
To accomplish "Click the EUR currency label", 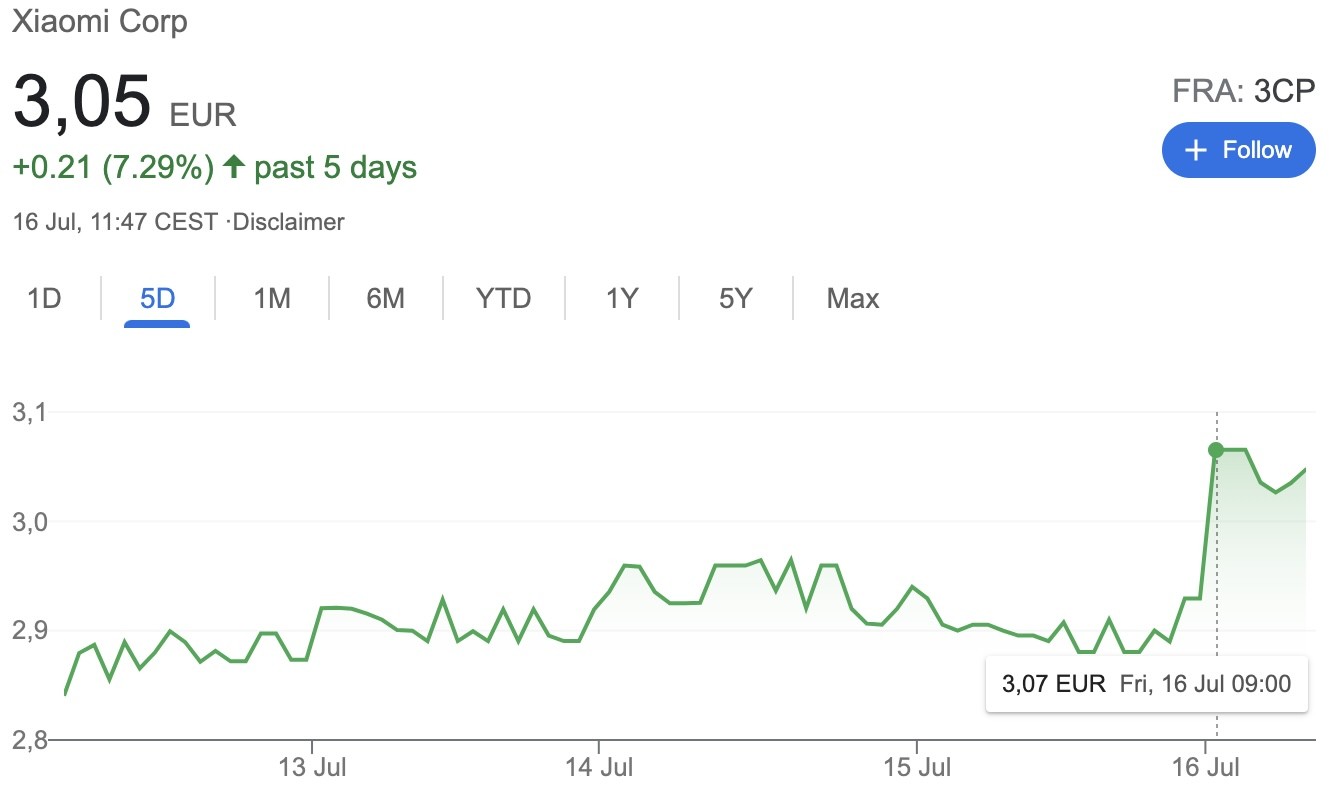I will pos(203,116).
